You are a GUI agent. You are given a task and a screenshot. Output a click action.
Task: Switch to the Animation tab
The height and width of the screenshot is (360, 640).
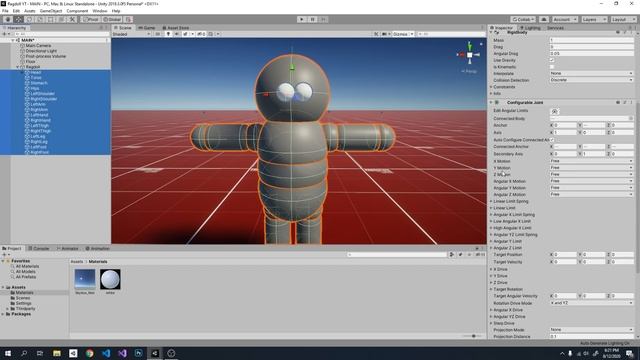tap(97, 248)
